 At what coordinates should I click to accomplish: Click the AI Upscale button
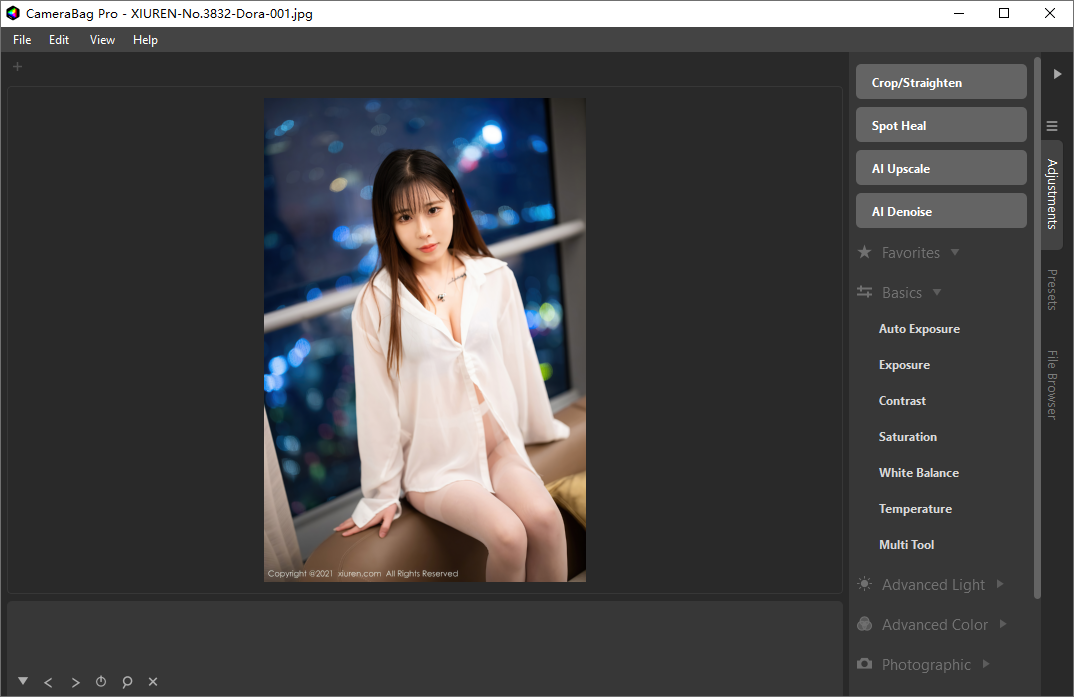click(940, 167)
